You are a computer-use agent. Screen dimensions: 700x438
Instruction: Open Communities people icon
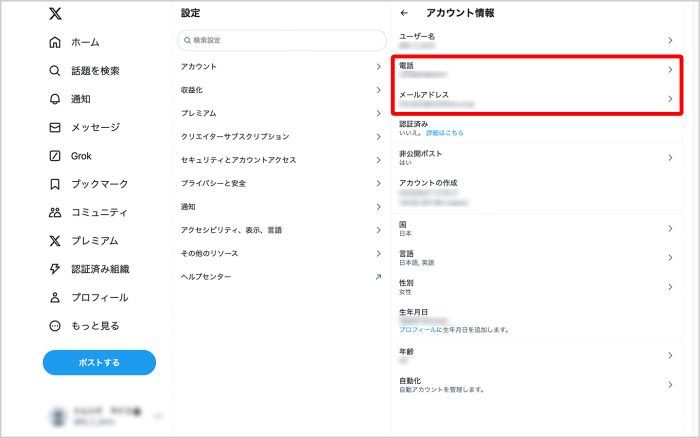[55, 212]
